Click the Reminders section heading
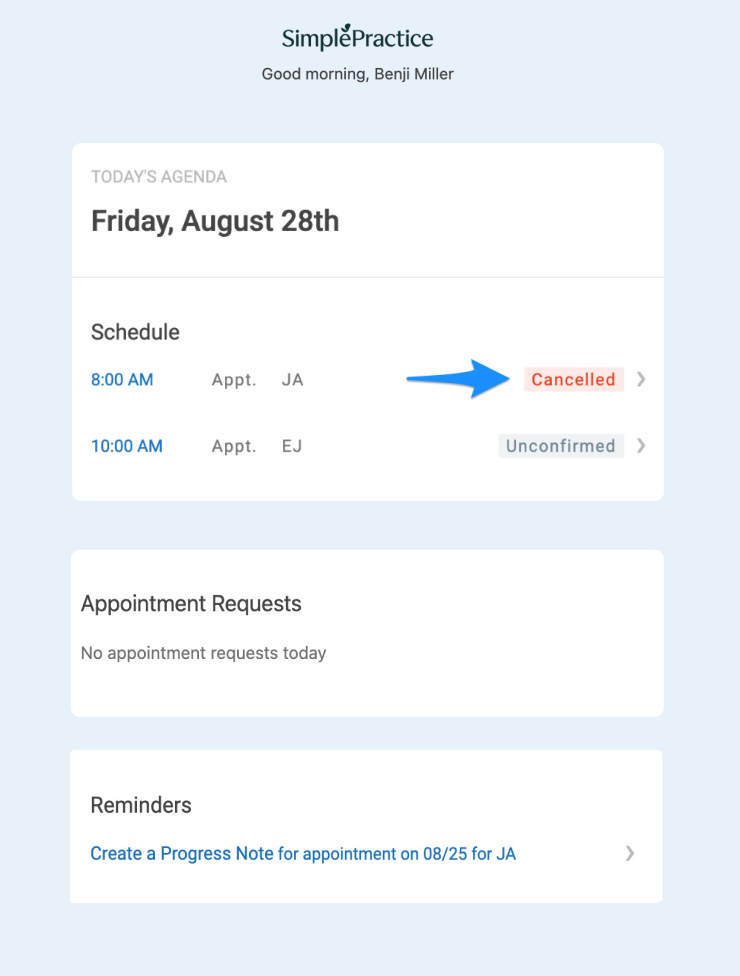This screenshot has height=976, width=740. click(141, 805)
